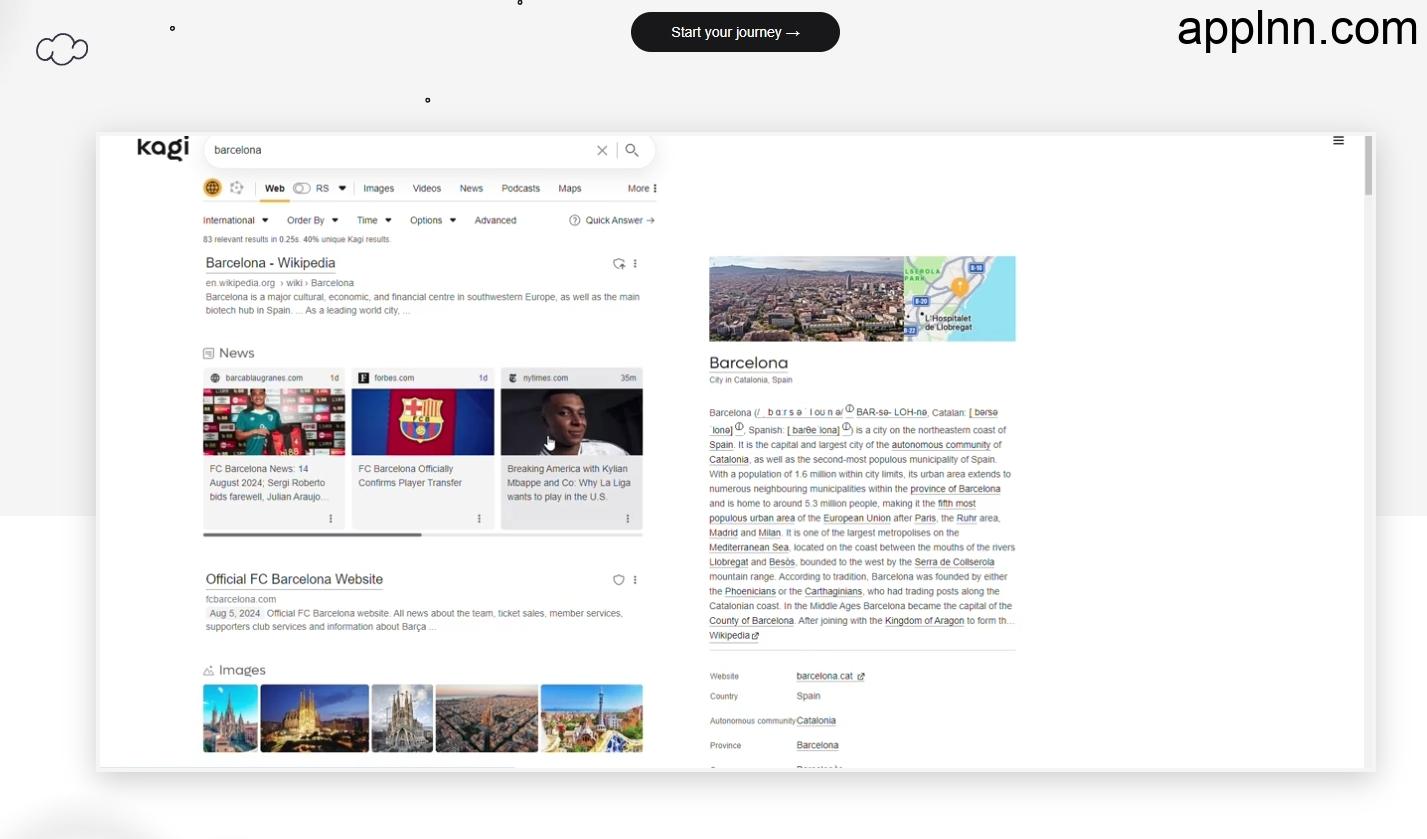Screen dimensions: 1427x839
Task: Open the Barcelona - Wikipedia result
Action: point(270,263)
